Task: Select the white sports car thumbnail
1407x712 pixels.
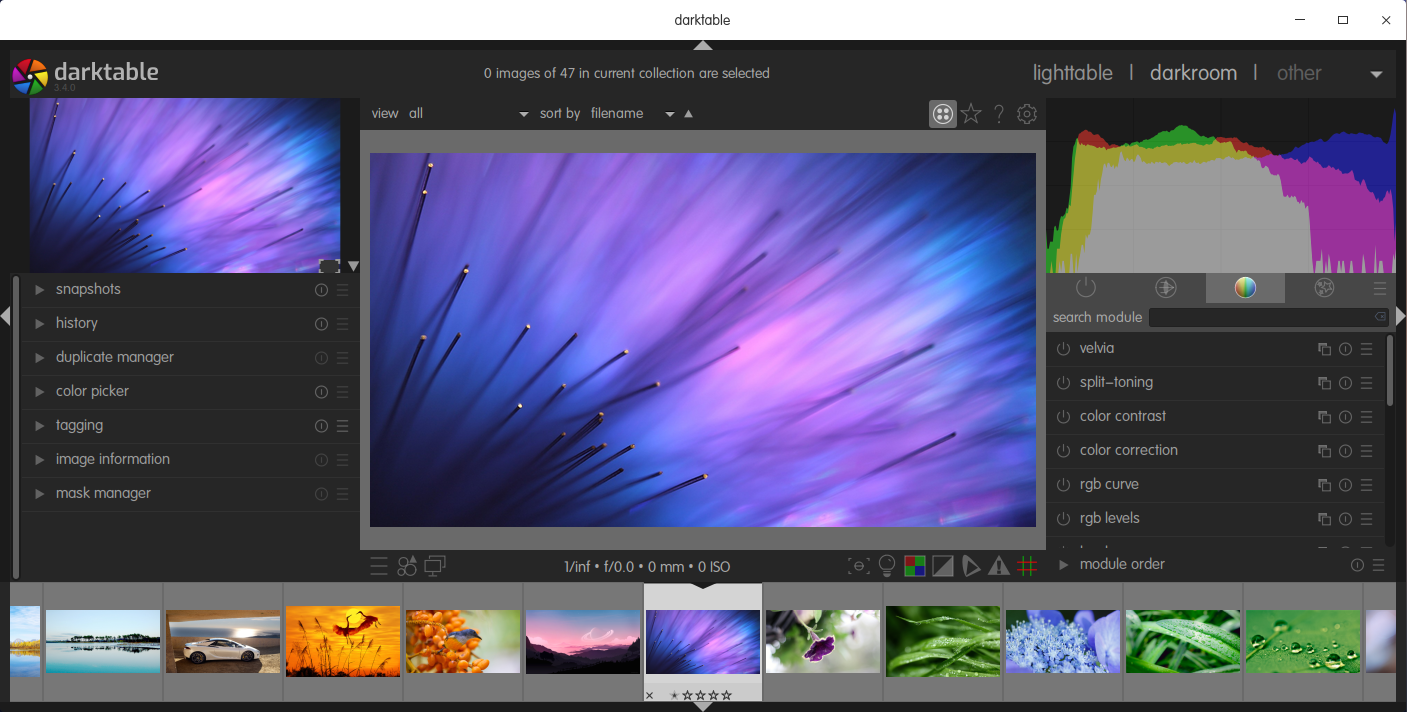Action: point(223,641)
